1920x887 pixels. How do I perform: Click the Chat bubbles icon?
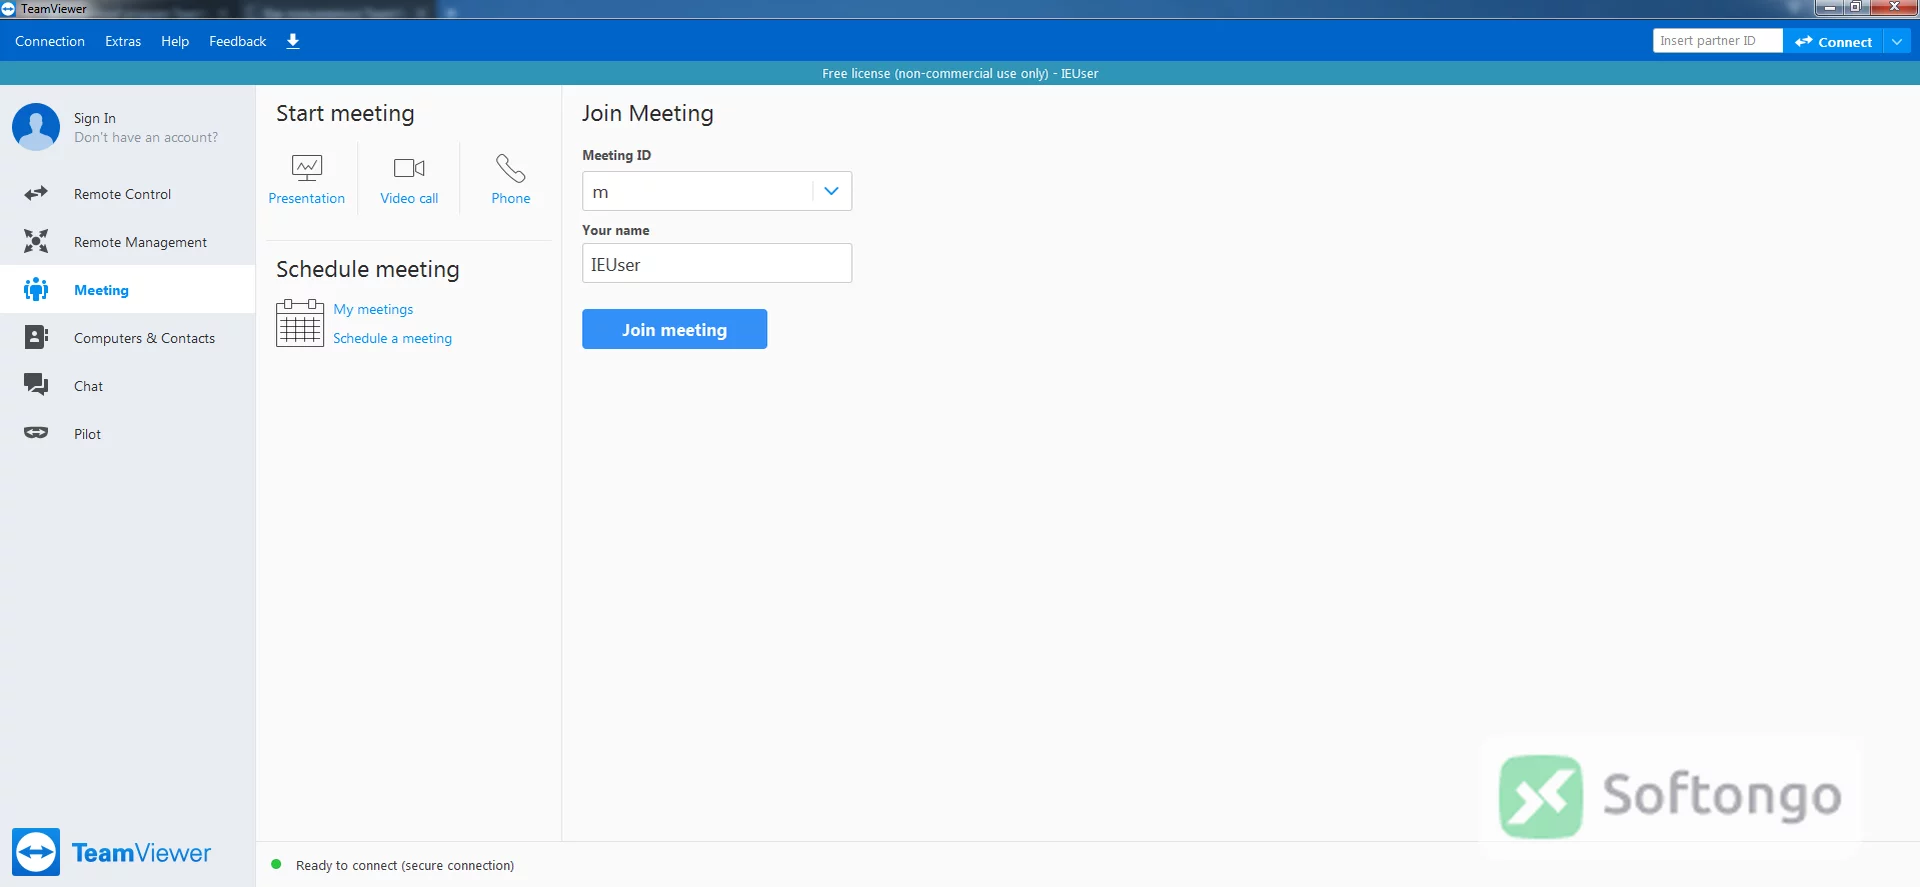tap(36, 385)
